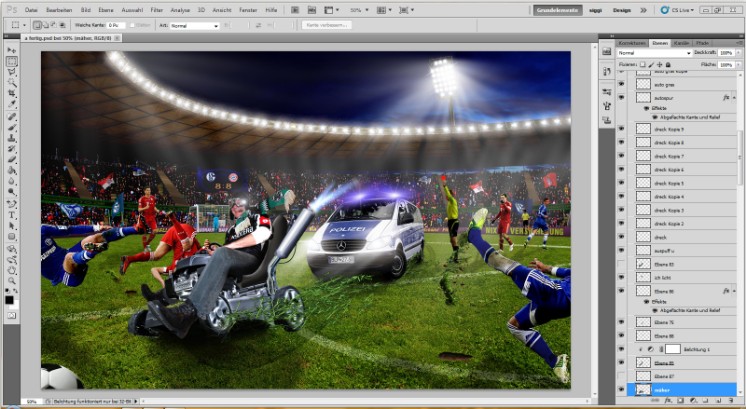Click the foreground color swatch

click(9, 298)
